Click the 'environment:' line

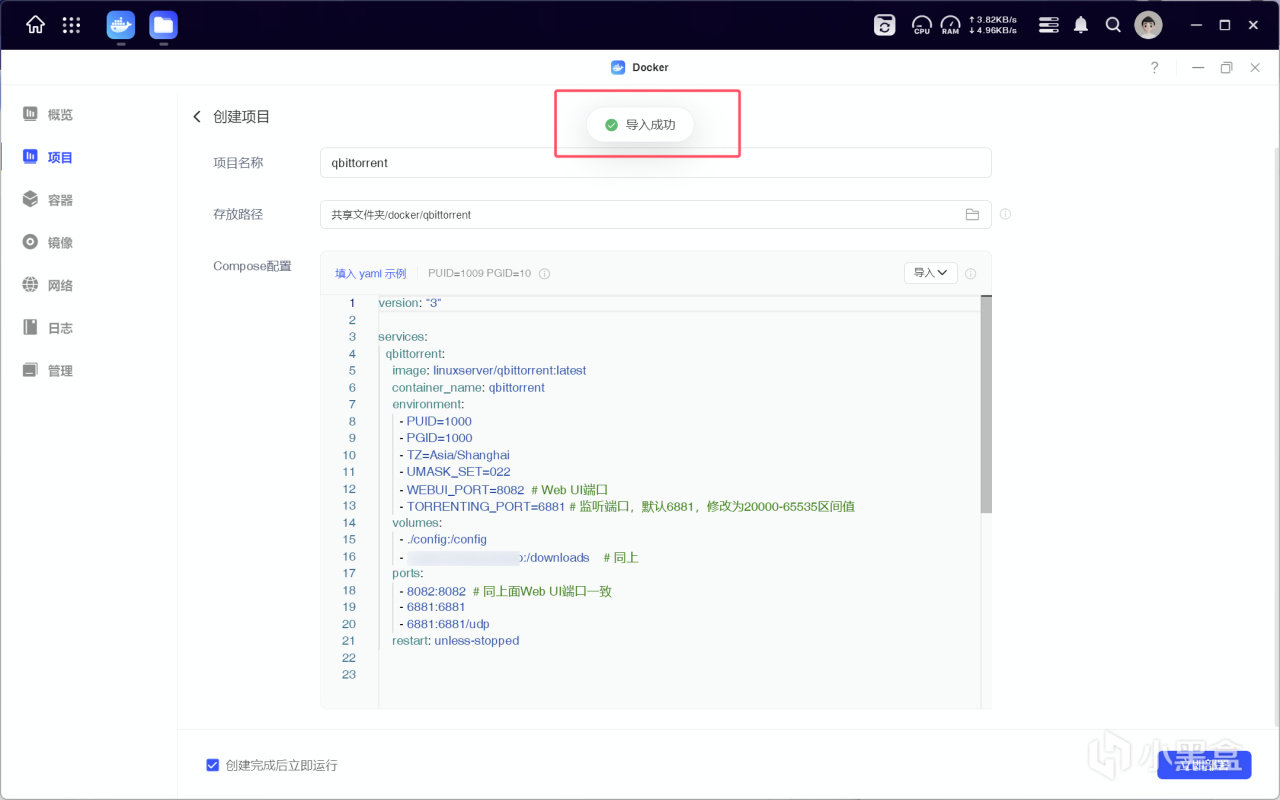(428, 405)
